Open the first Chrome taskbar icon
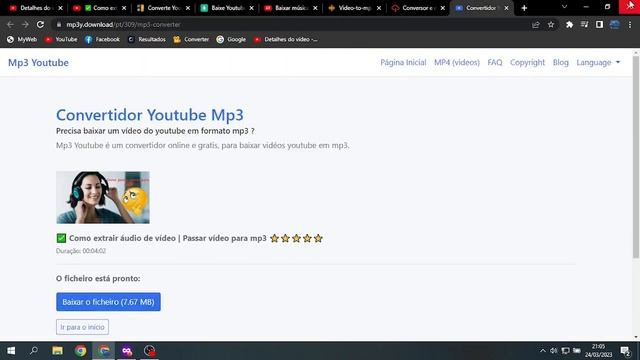The width and height of the screenshot is (640, 360). (x=80, y=351)
